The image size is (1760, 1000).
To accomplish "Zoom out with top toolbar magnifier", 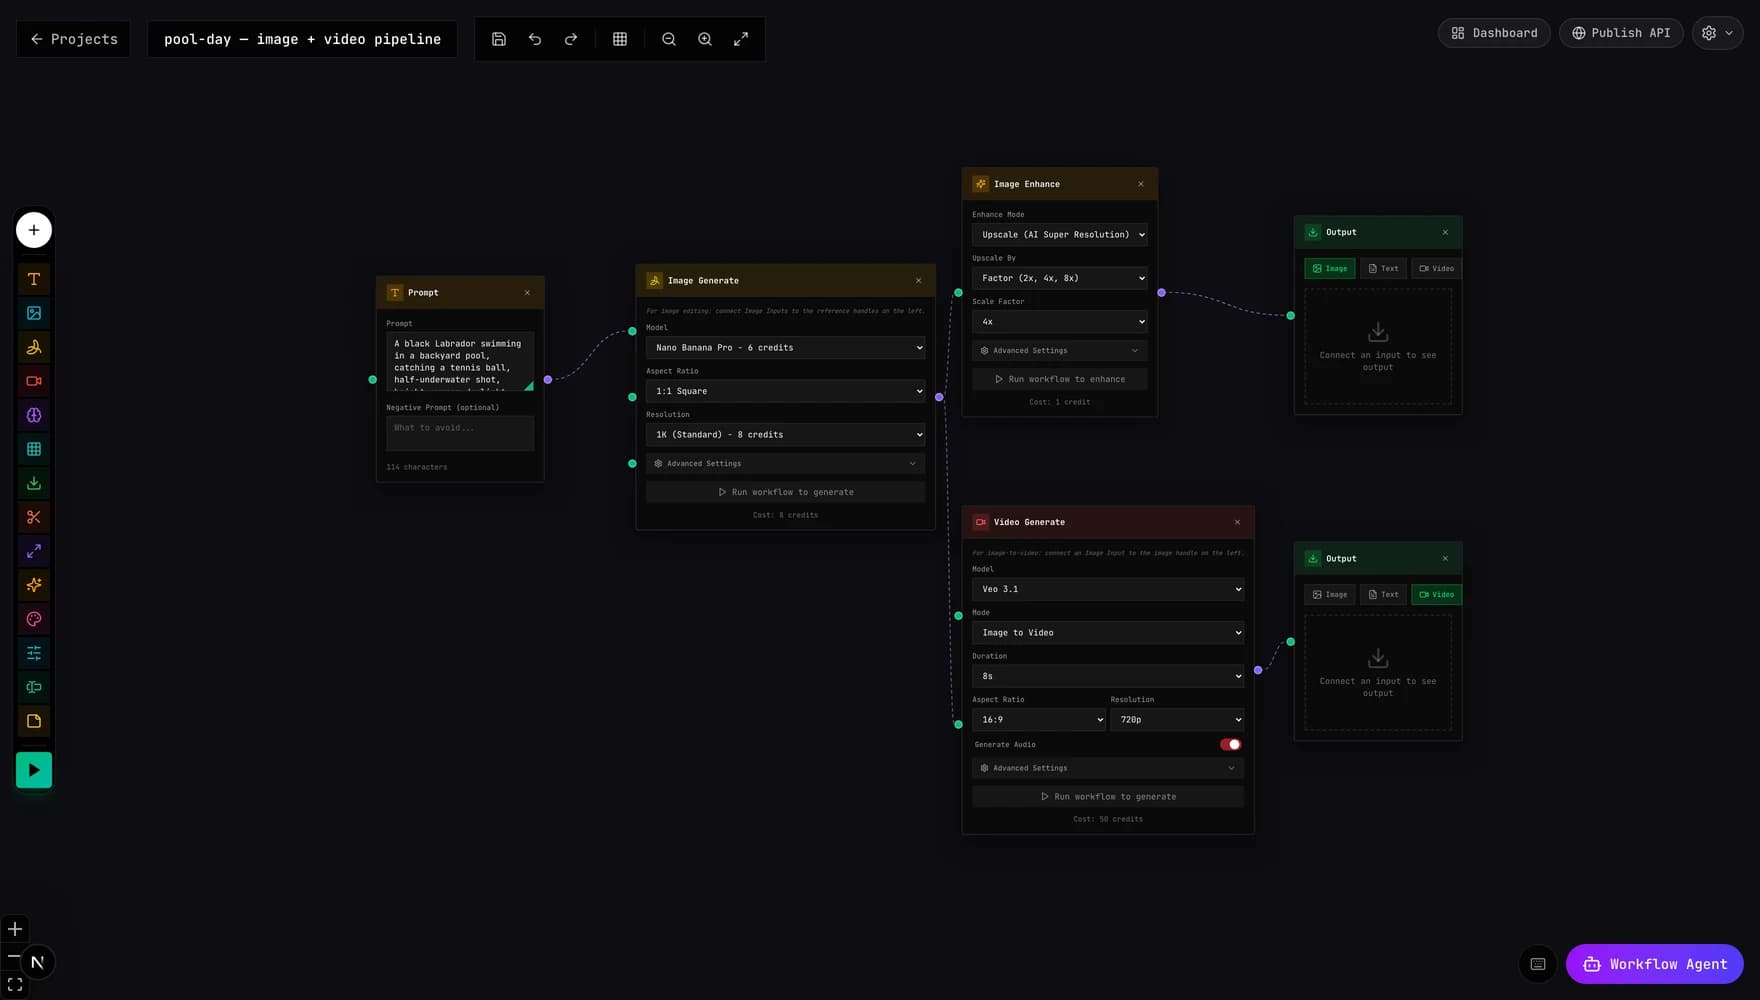I will (x=669, y=39).
